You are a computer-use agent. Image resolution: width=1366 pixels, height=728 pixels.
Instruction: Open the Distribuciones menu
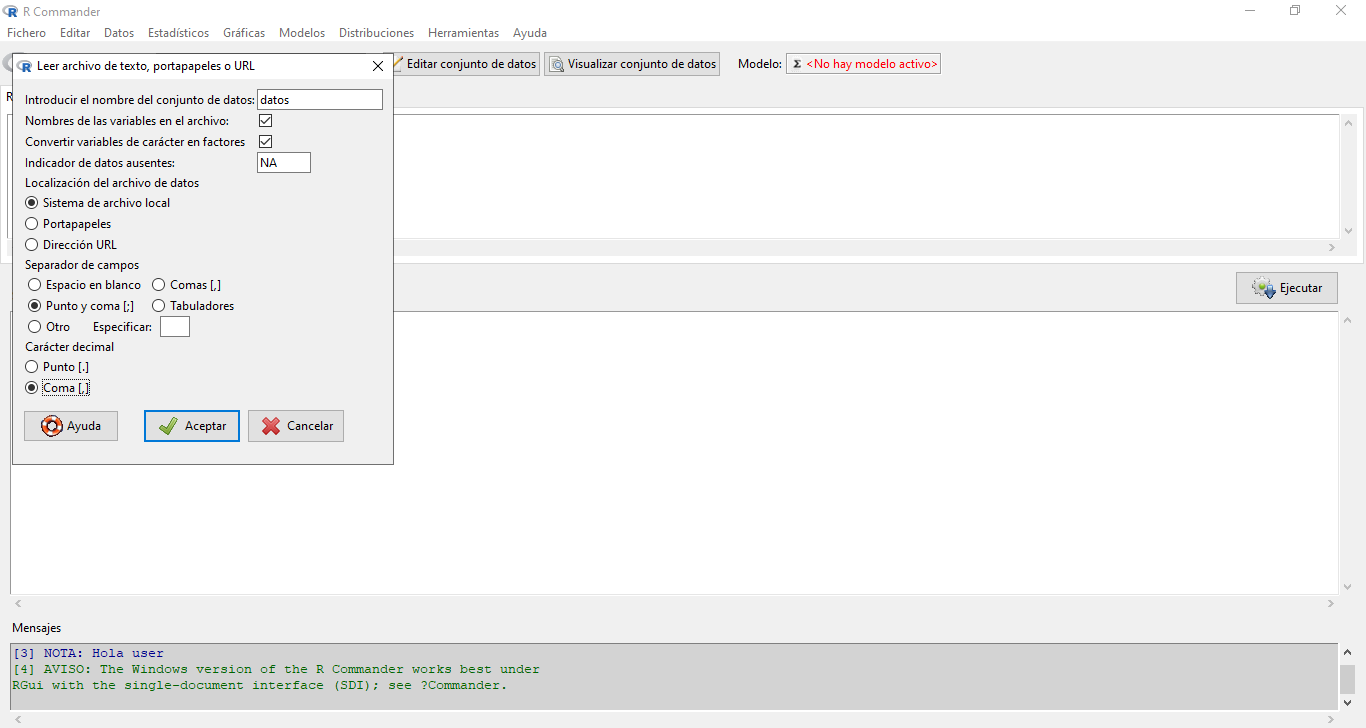click(x=376, y=33)
